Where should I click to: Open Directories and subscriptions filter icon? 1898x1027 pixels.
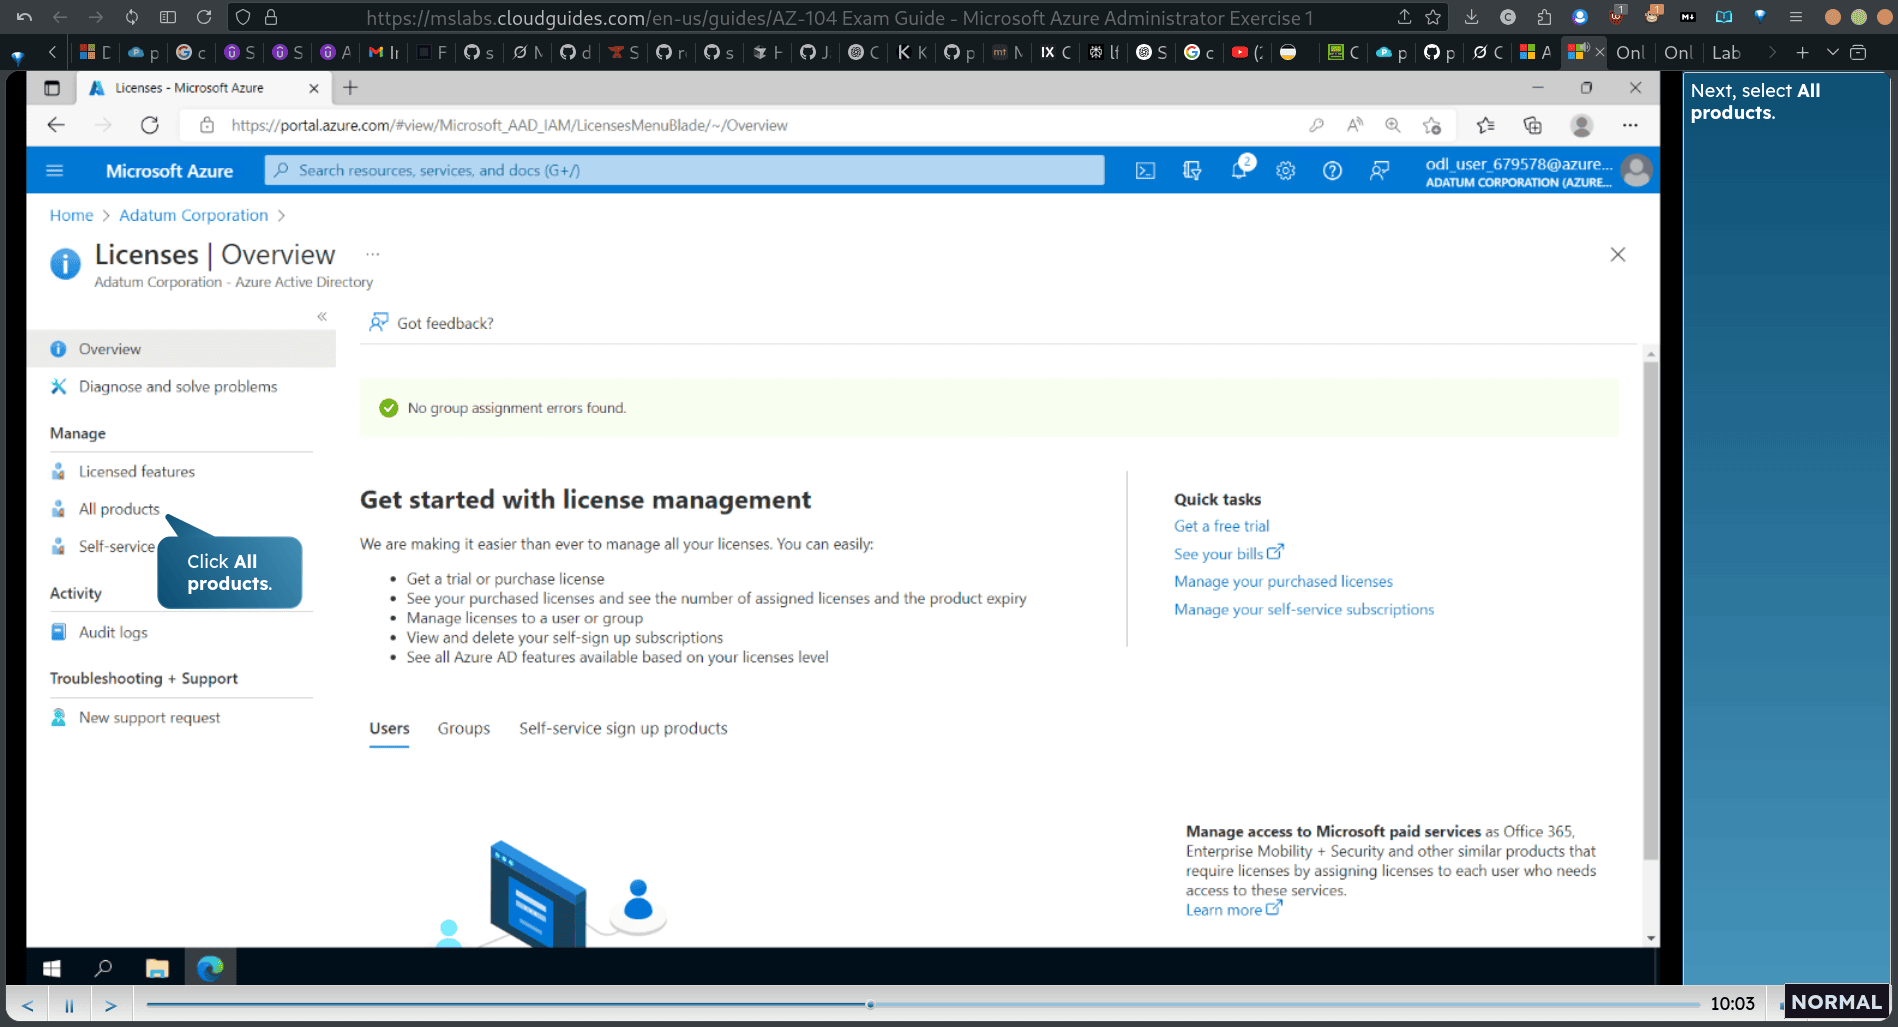click(1192, 171)
